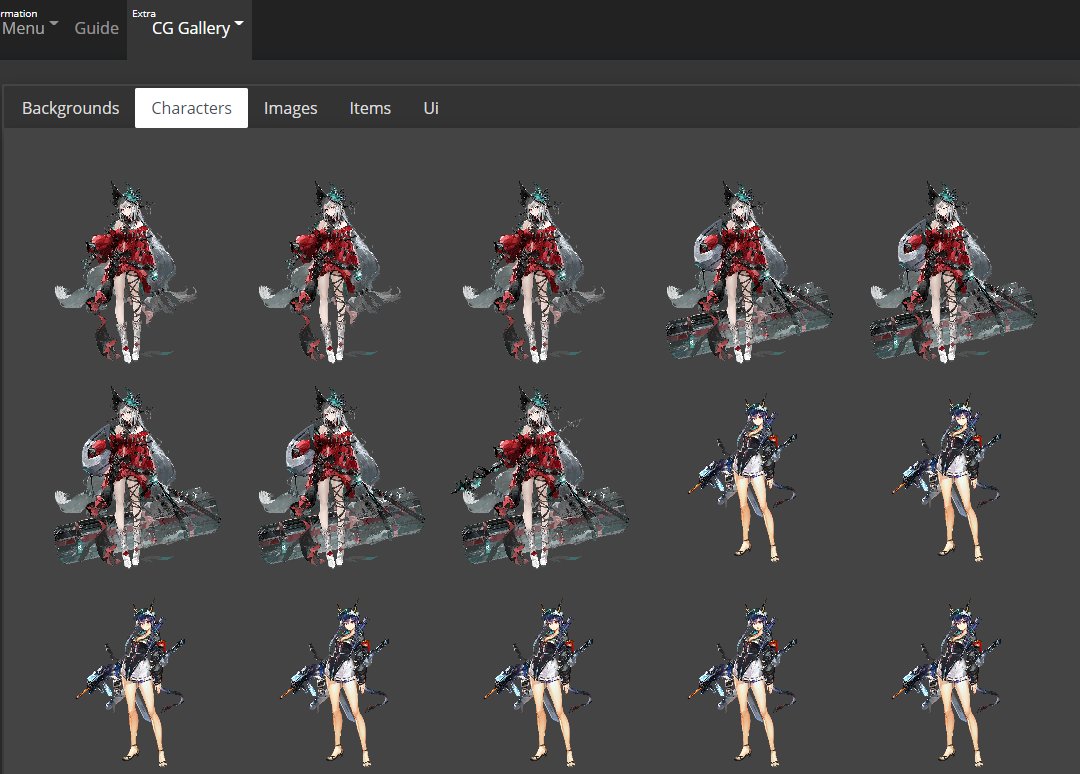Open the Guide link in navigation

point(96,28)
